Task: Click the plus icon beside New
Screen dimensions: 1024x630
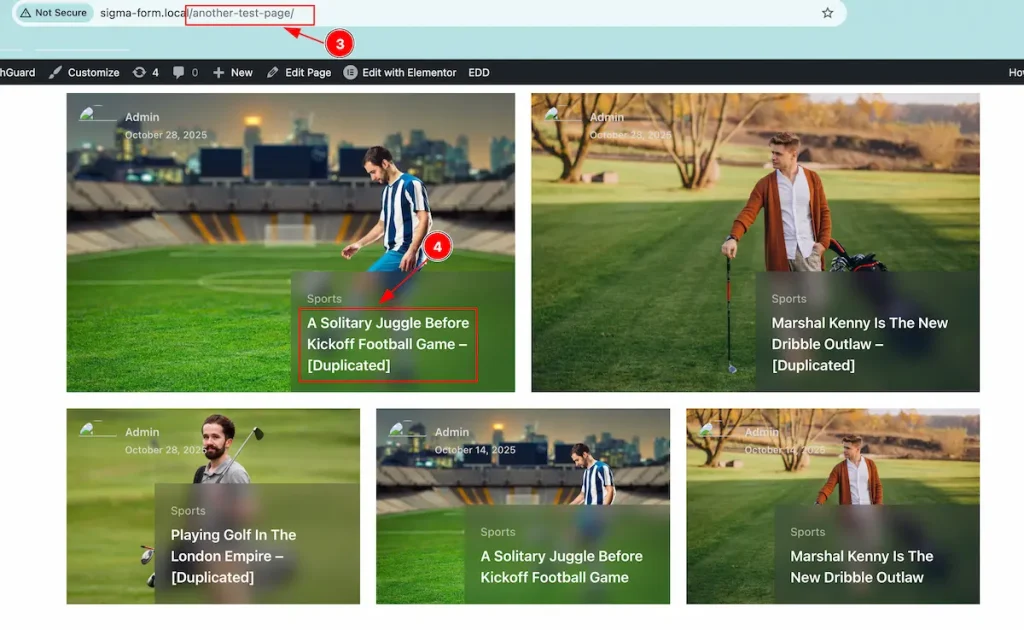Action: click(x=218, y=72)
